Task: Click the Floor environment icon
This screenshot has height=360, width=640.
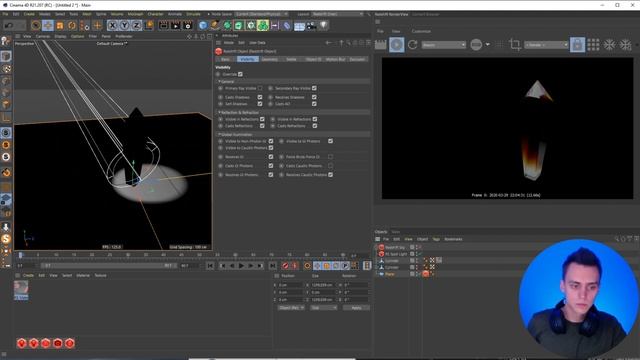Action: (x=299, y=26)
